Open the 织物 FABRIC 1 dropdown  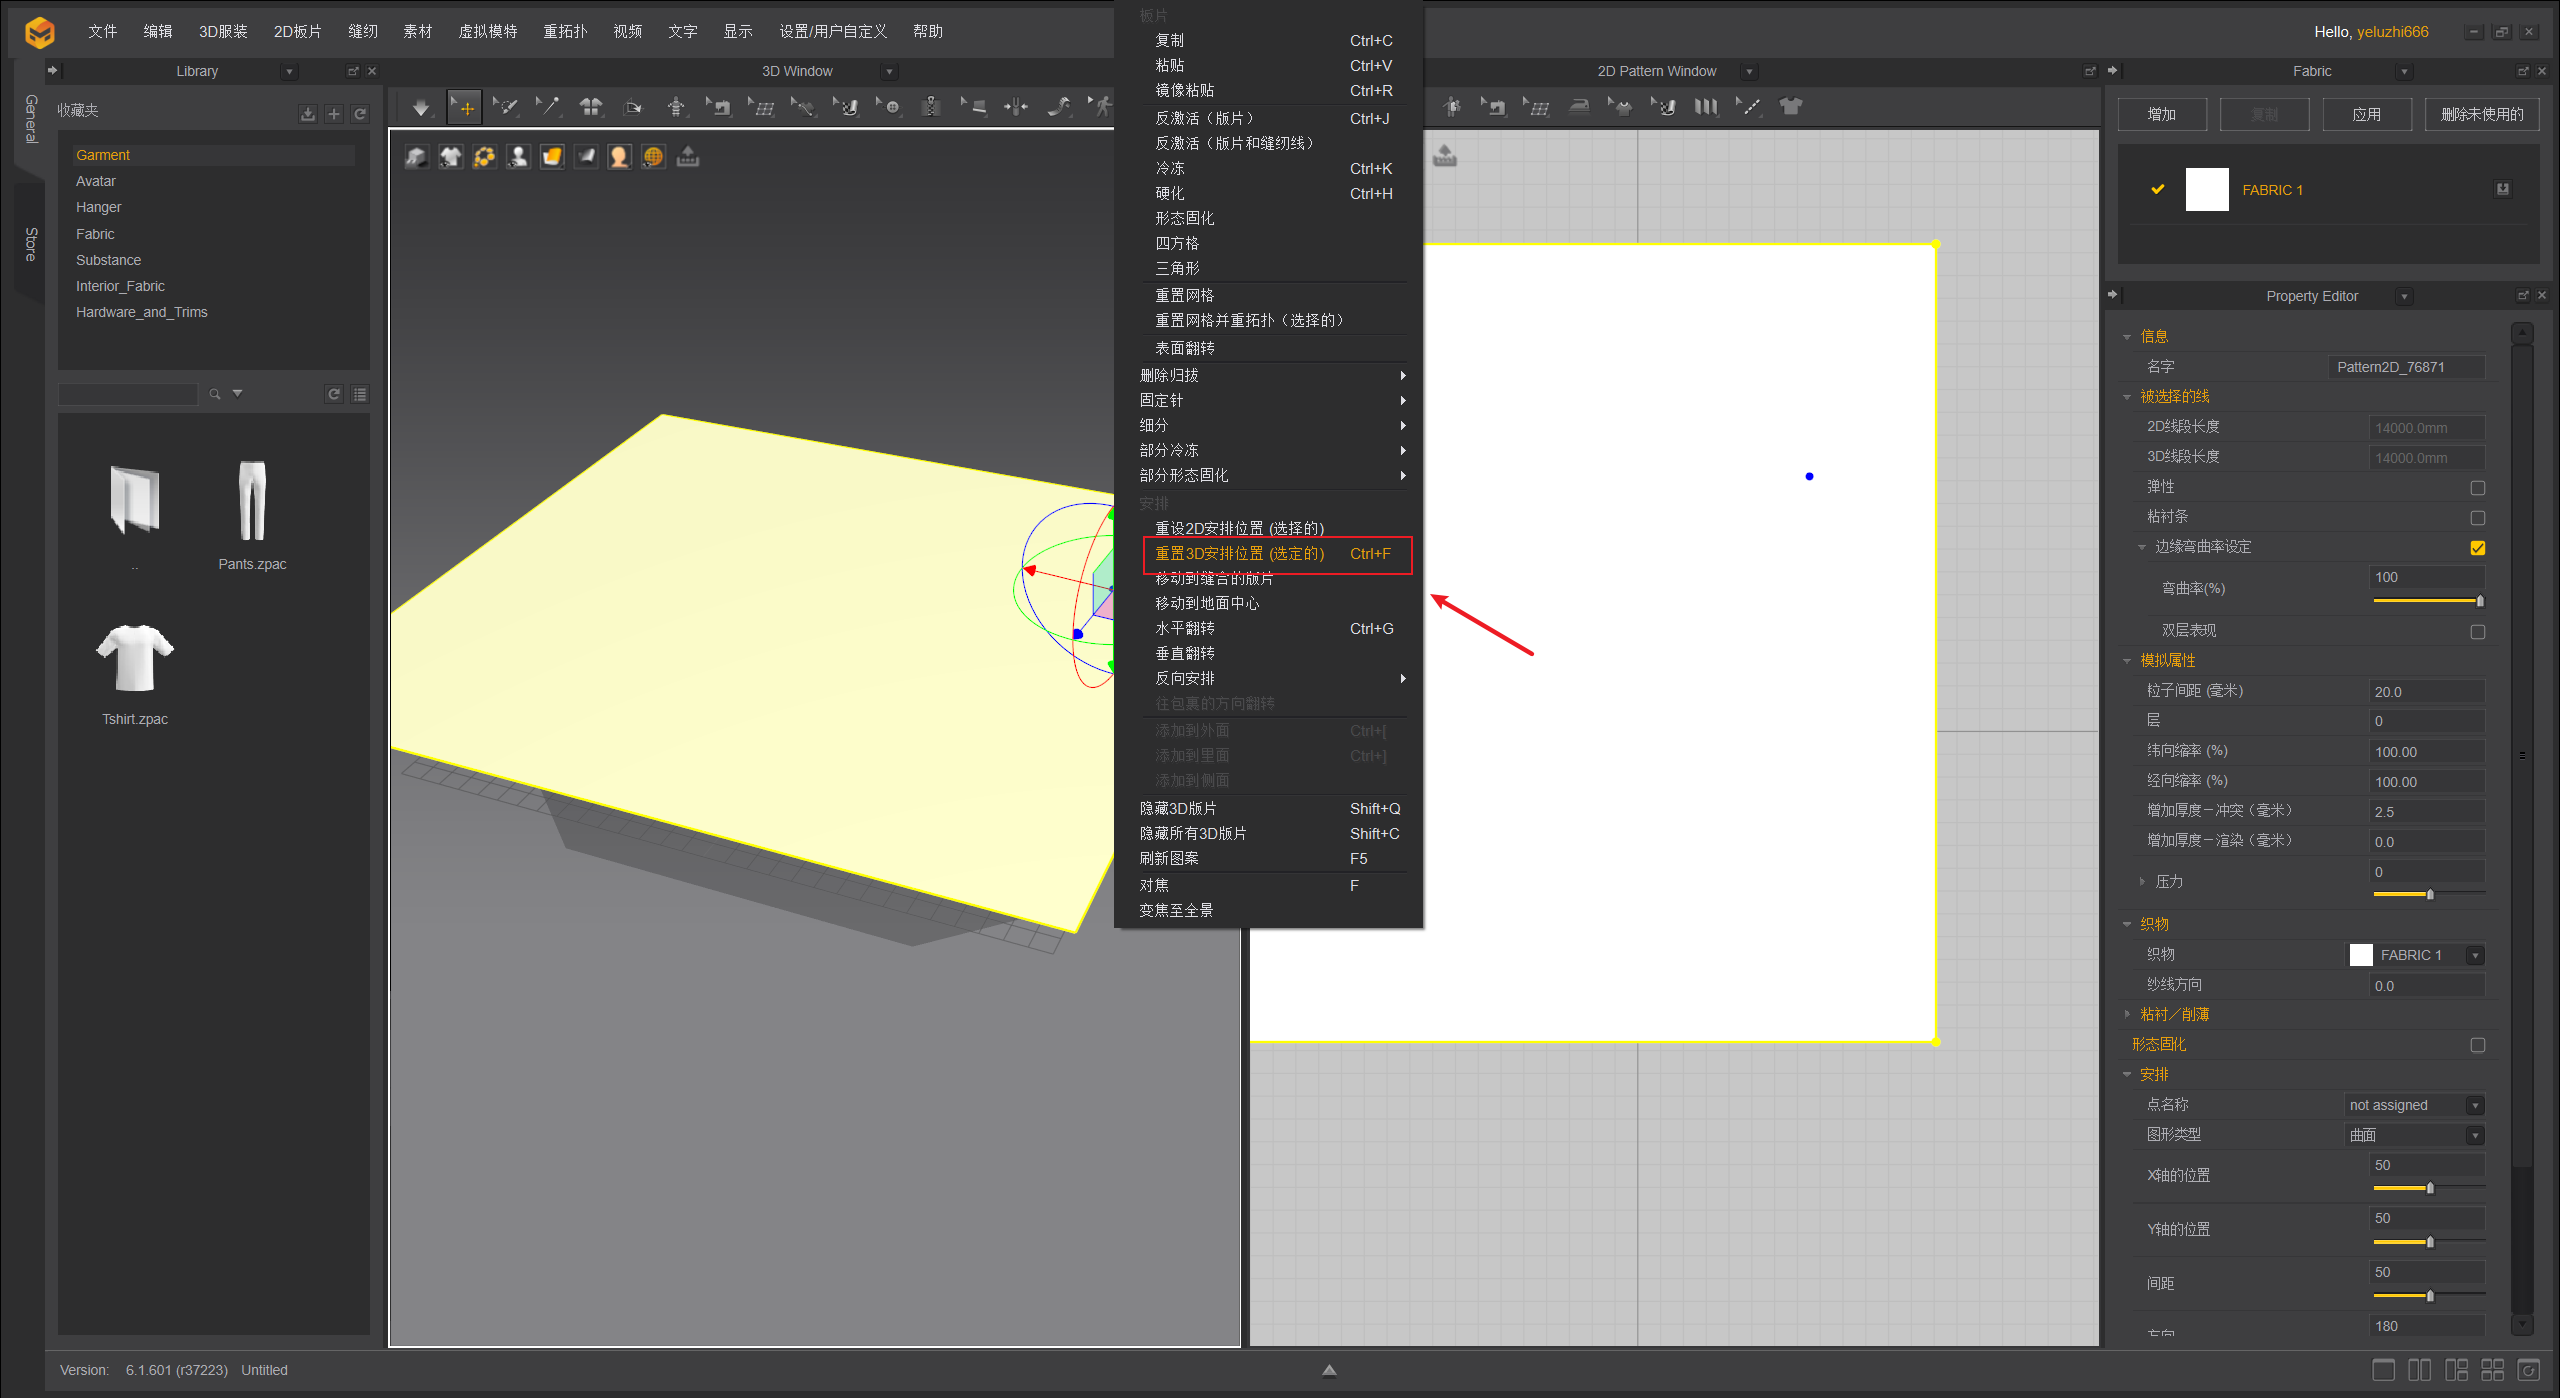(x=2475, y=955)
